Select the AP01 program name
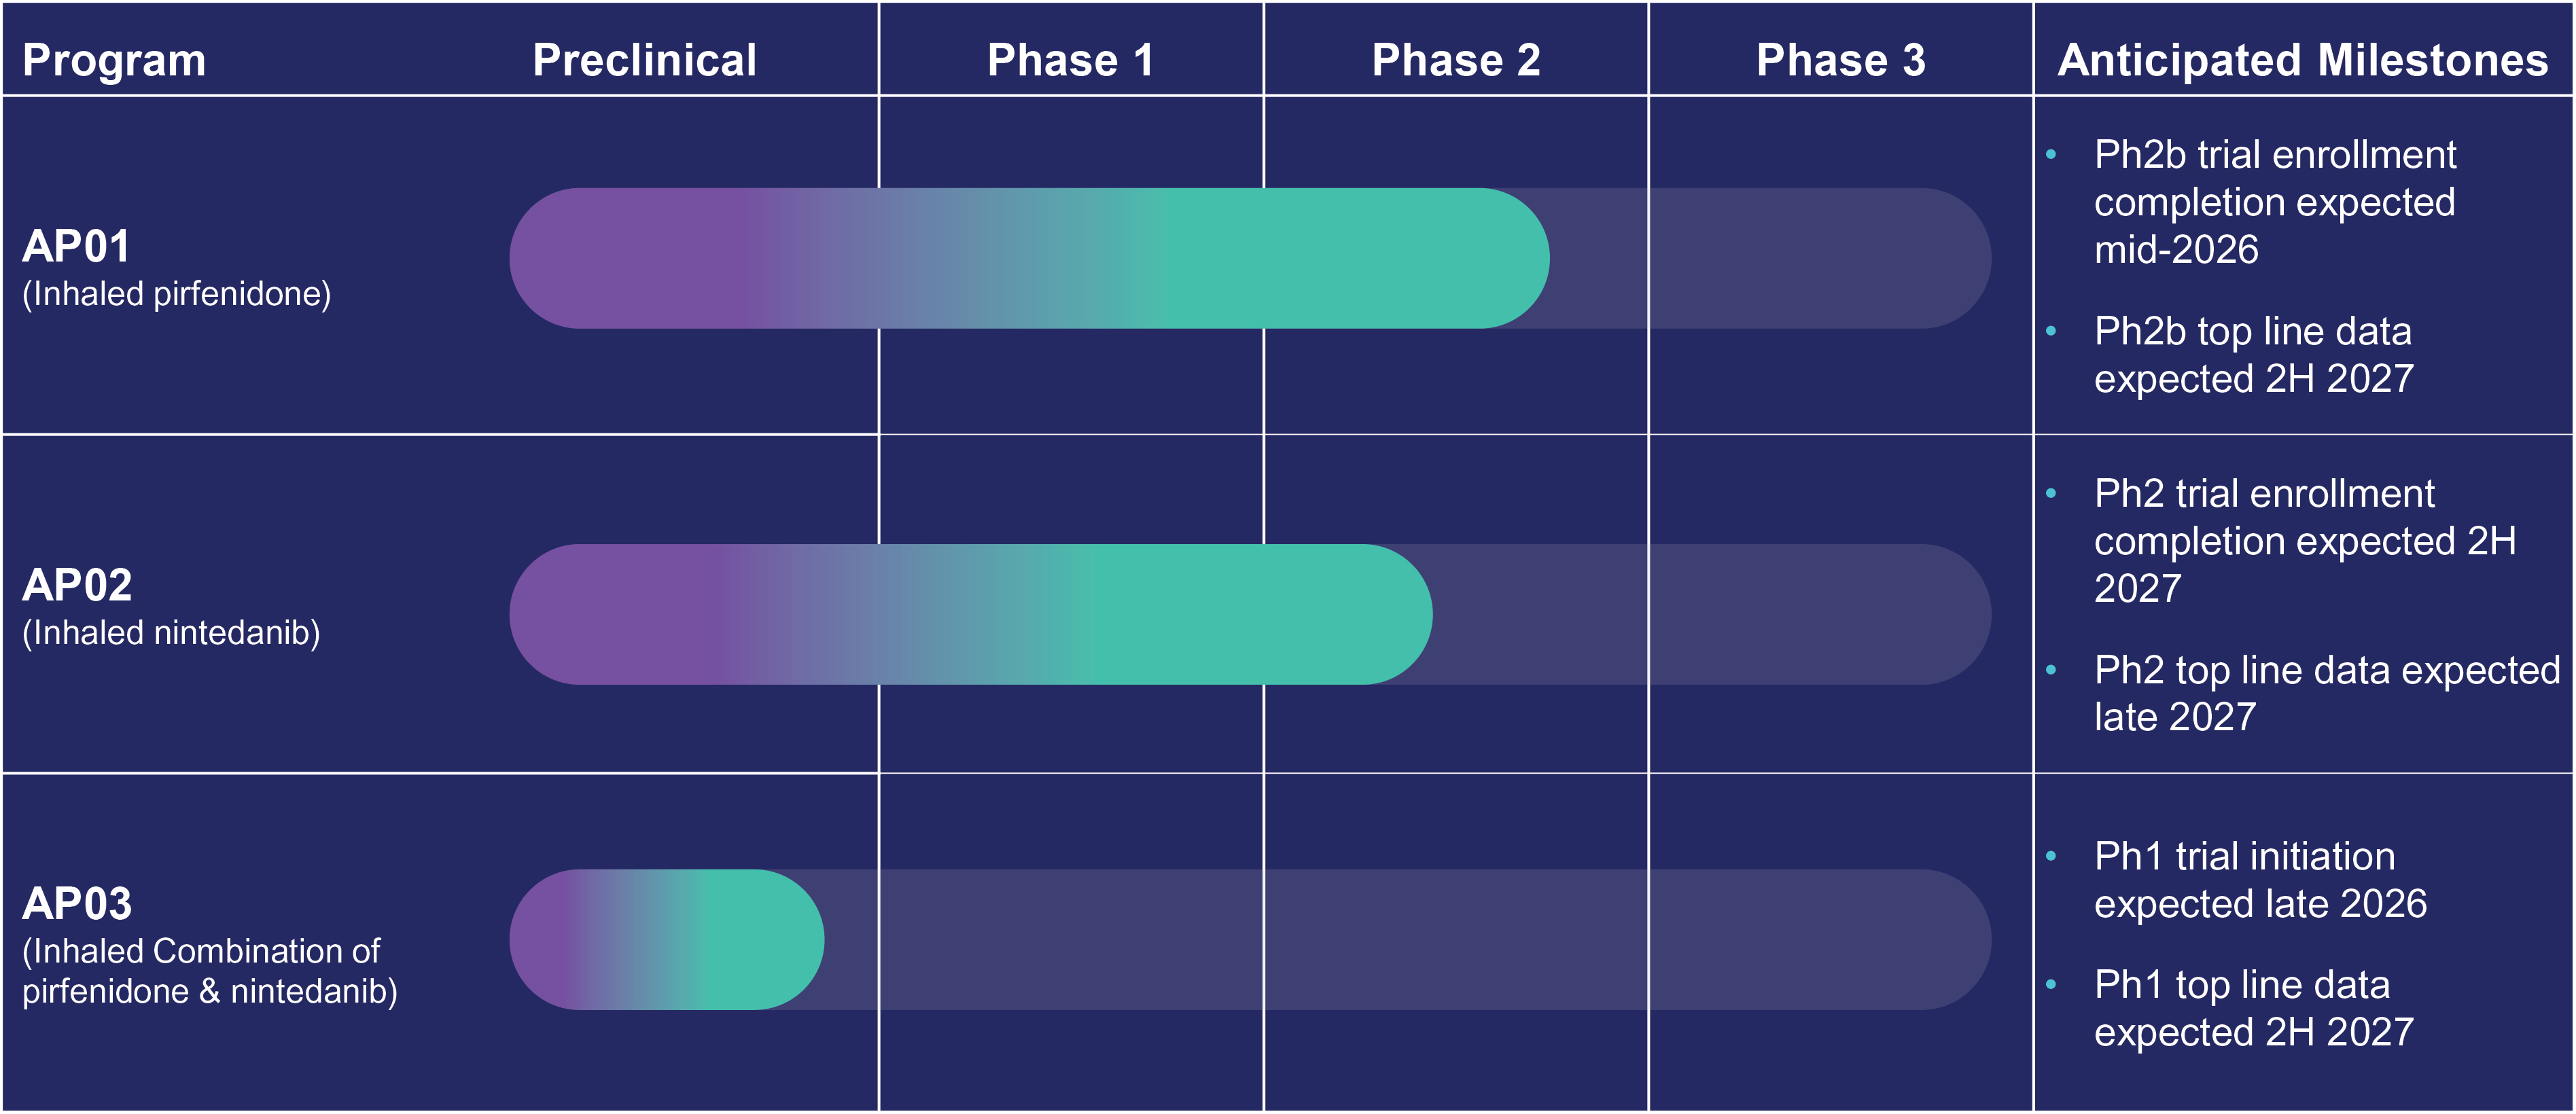2576x1114 pixels. point(76,246)
